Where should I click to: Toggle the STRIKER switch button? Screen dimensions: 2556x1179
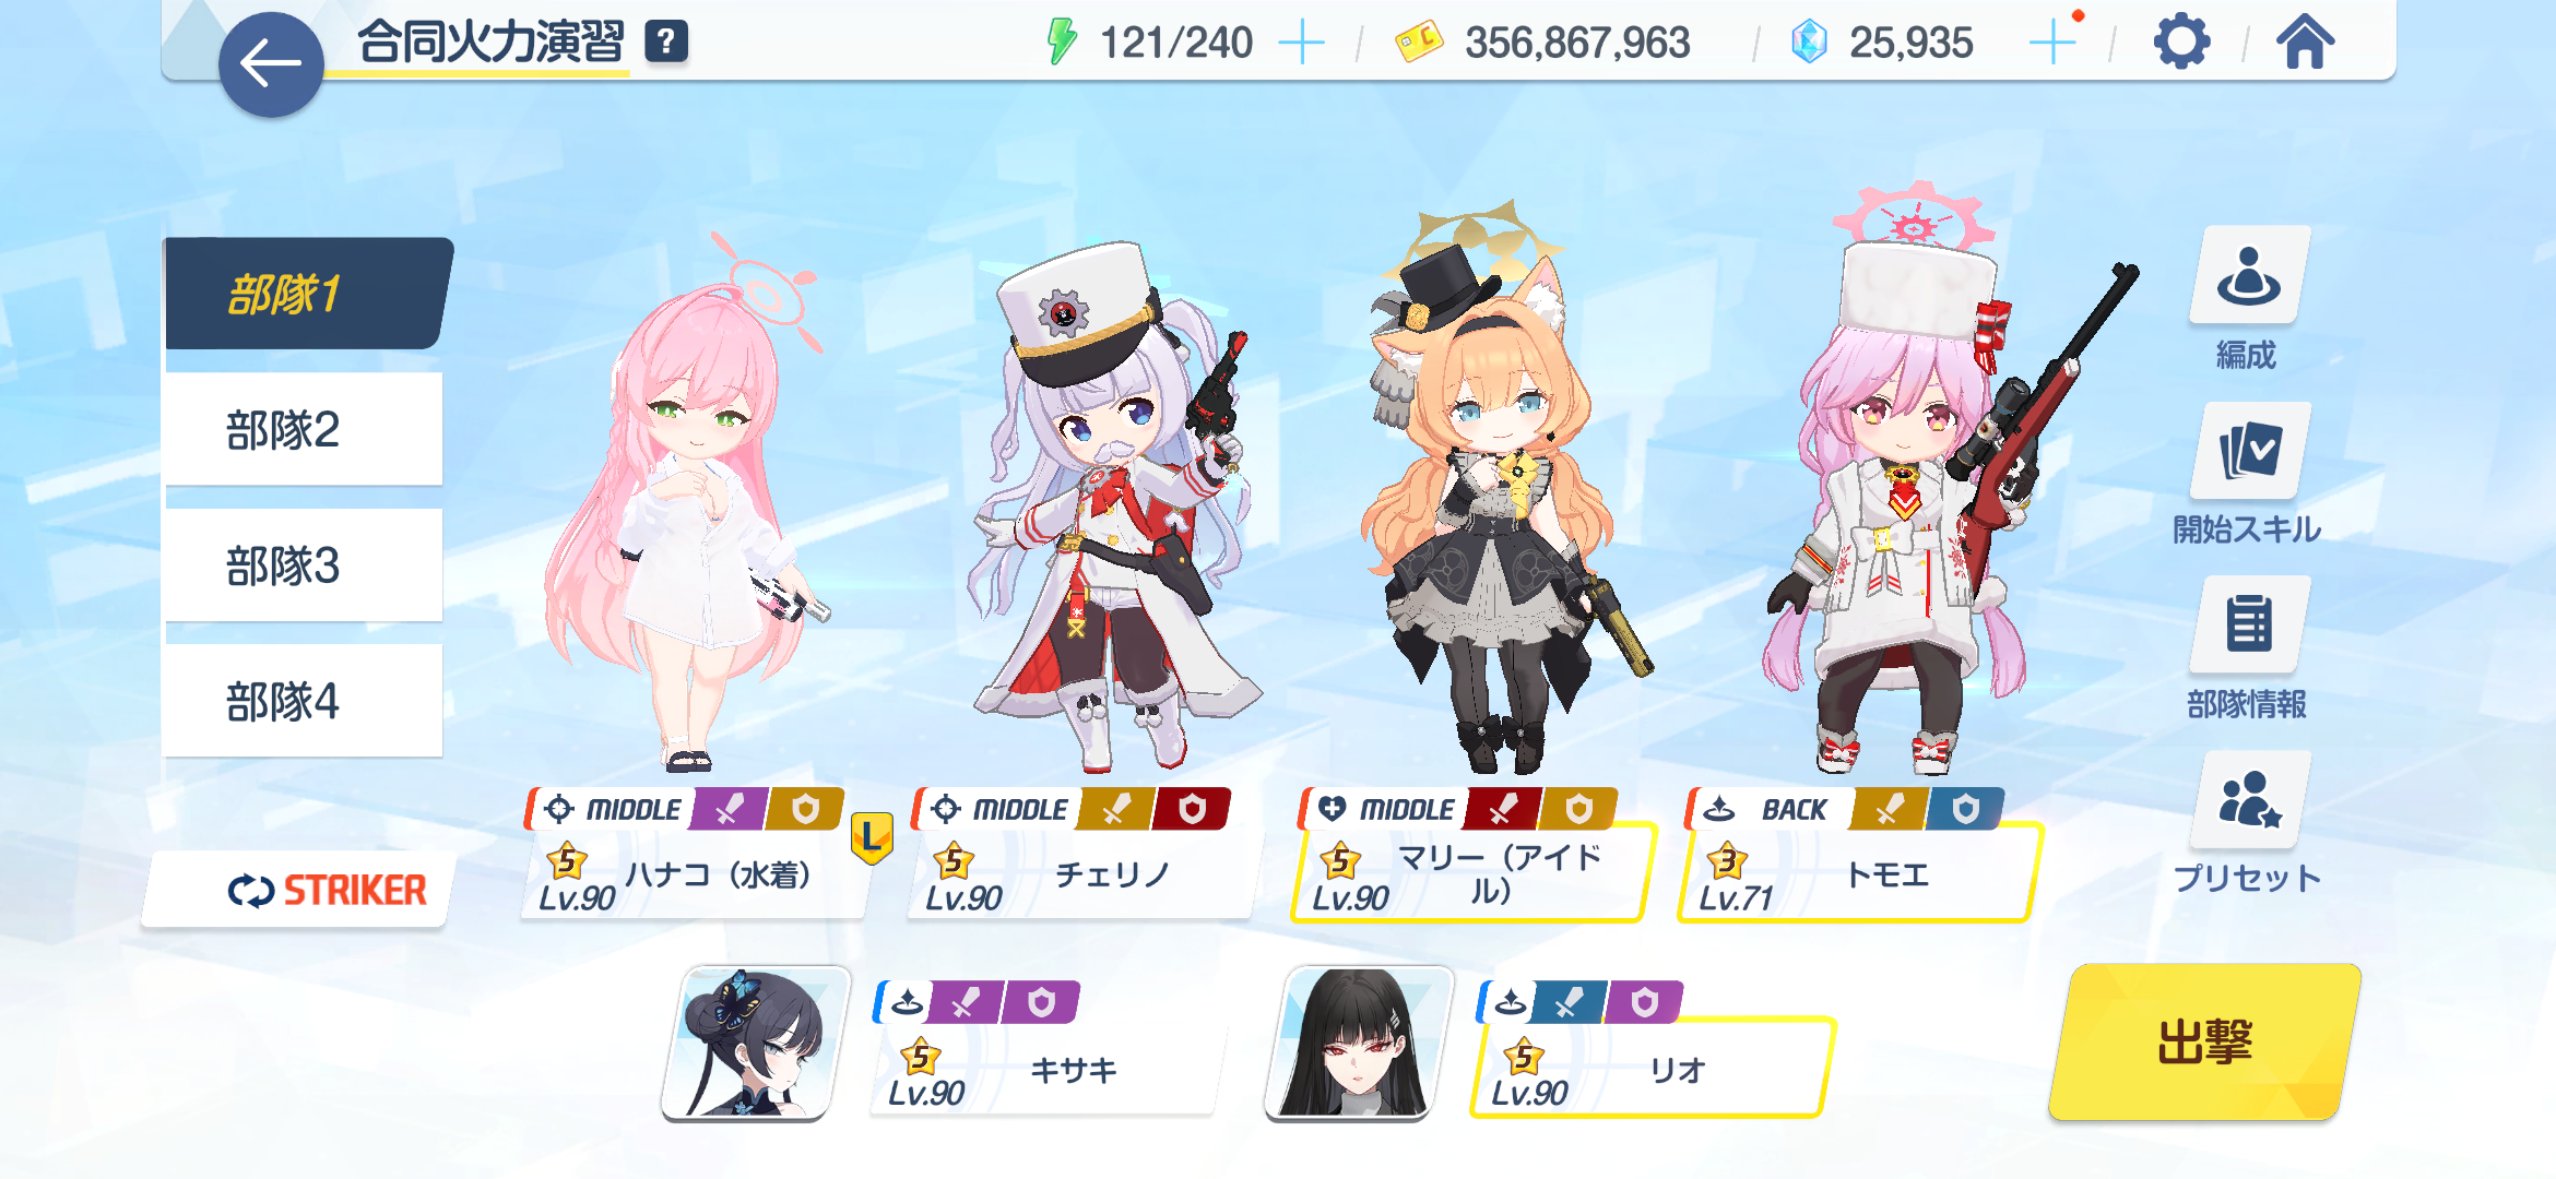[x=299, y=889]
